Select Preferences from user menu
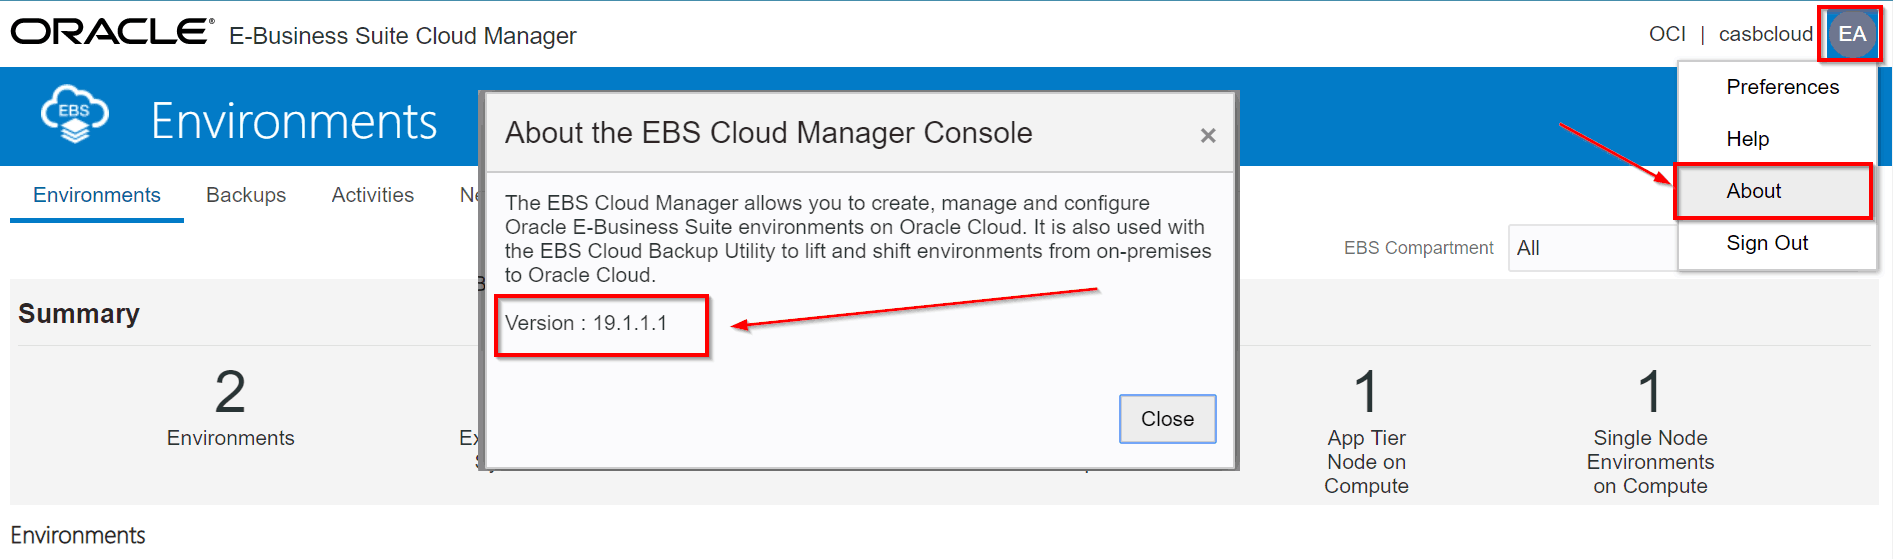Image resolution: width=1893 pixels, height=559 pixels. click(1782, 87)
